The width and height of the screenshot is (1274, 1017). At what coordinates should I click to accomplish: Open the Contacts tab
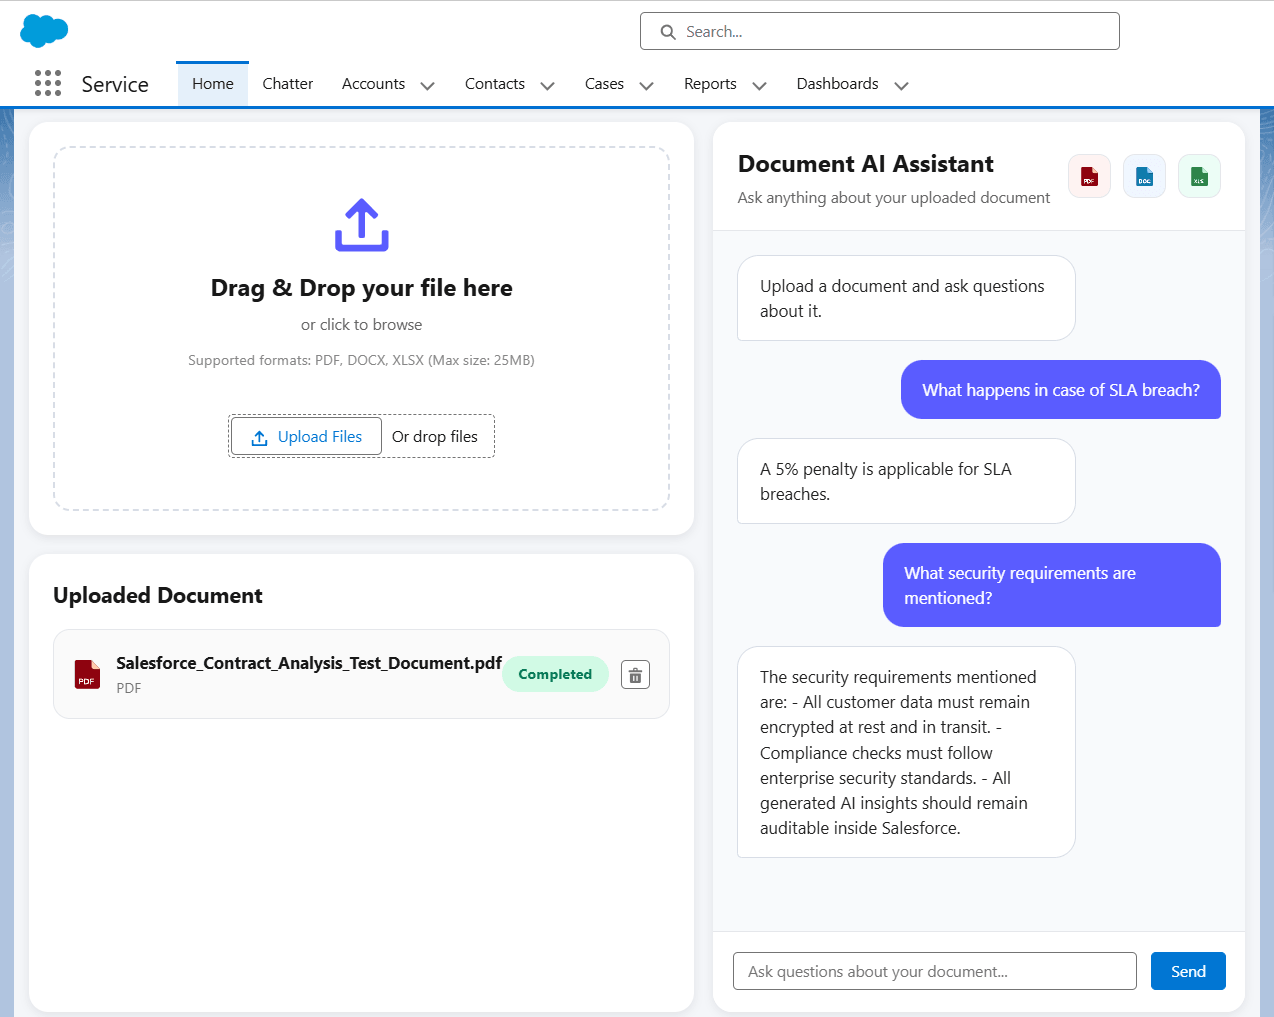(495, 84)
